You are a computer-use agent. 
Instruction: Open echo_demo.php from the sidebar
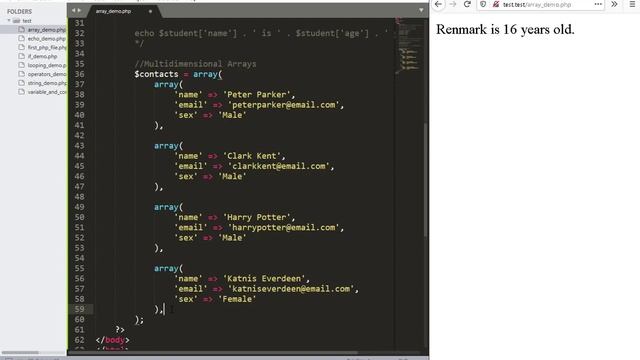47,39
